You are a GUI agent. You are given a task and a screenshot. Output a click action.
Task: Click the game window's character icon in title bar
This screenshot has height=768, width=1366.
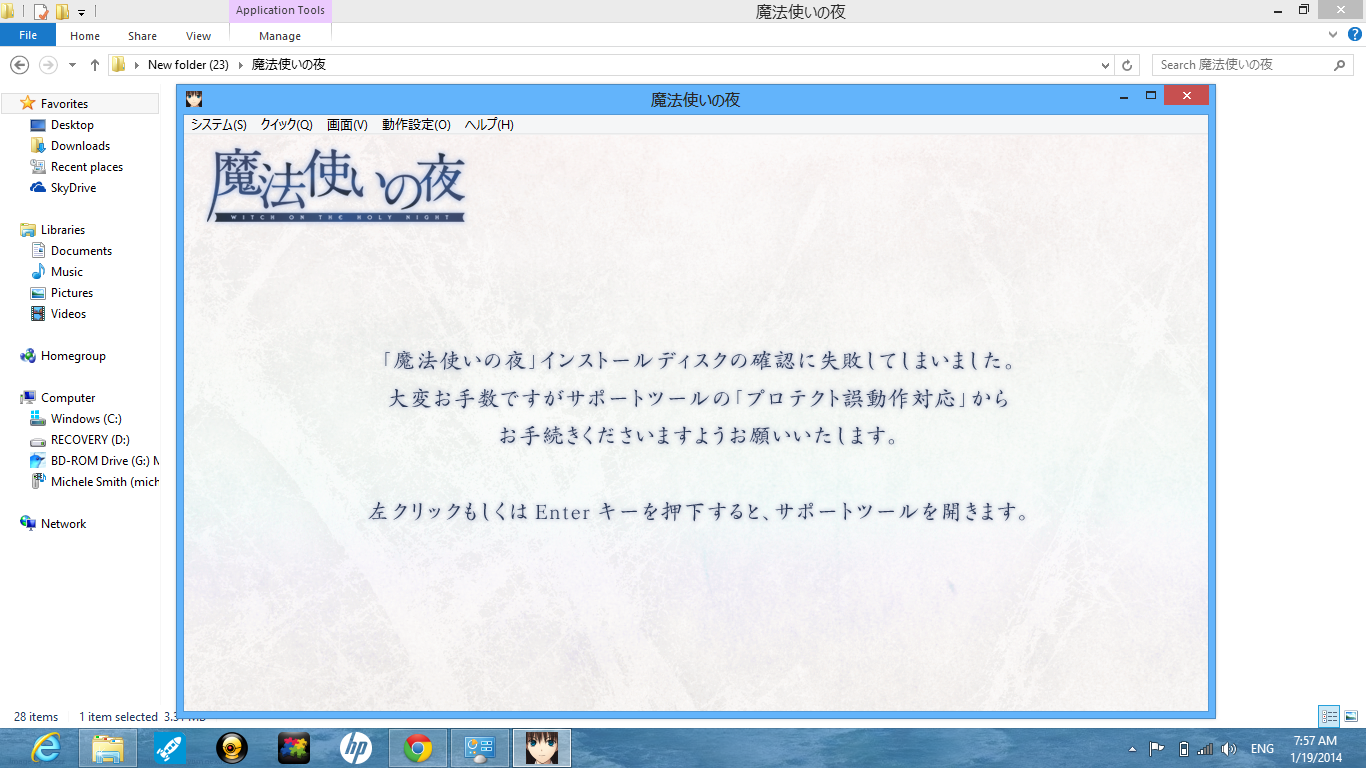tap(194, 99)
